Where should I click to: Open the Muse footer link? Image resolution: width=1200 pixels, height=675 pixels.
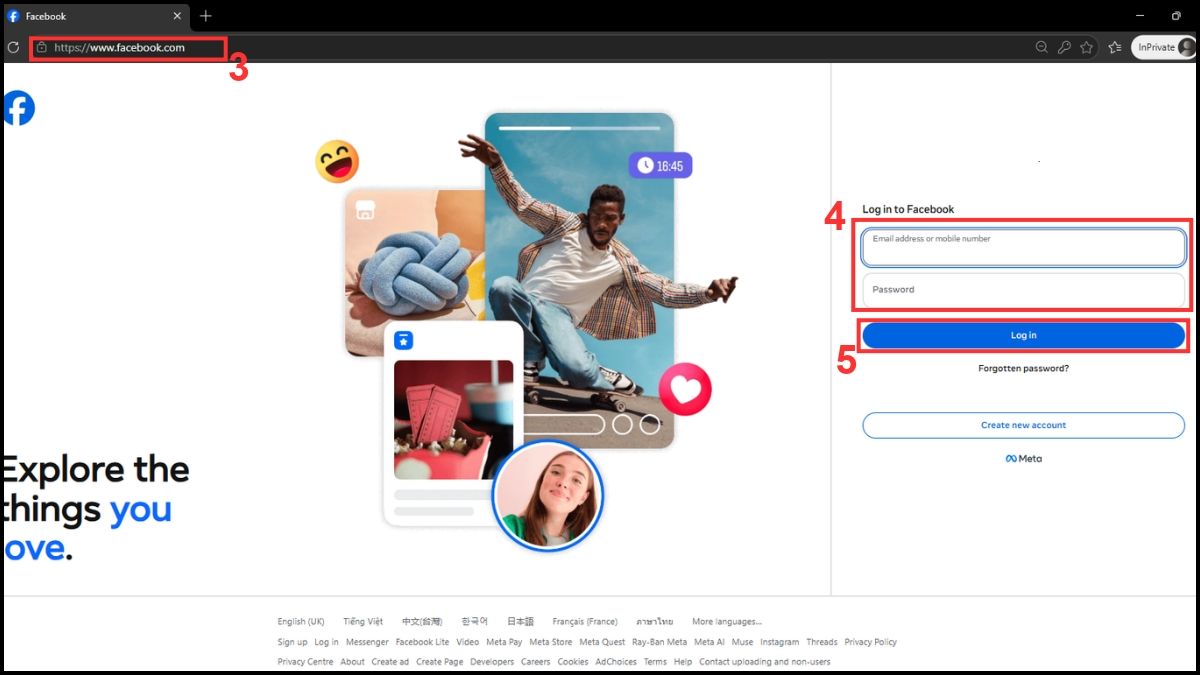(x=743, y=642)
